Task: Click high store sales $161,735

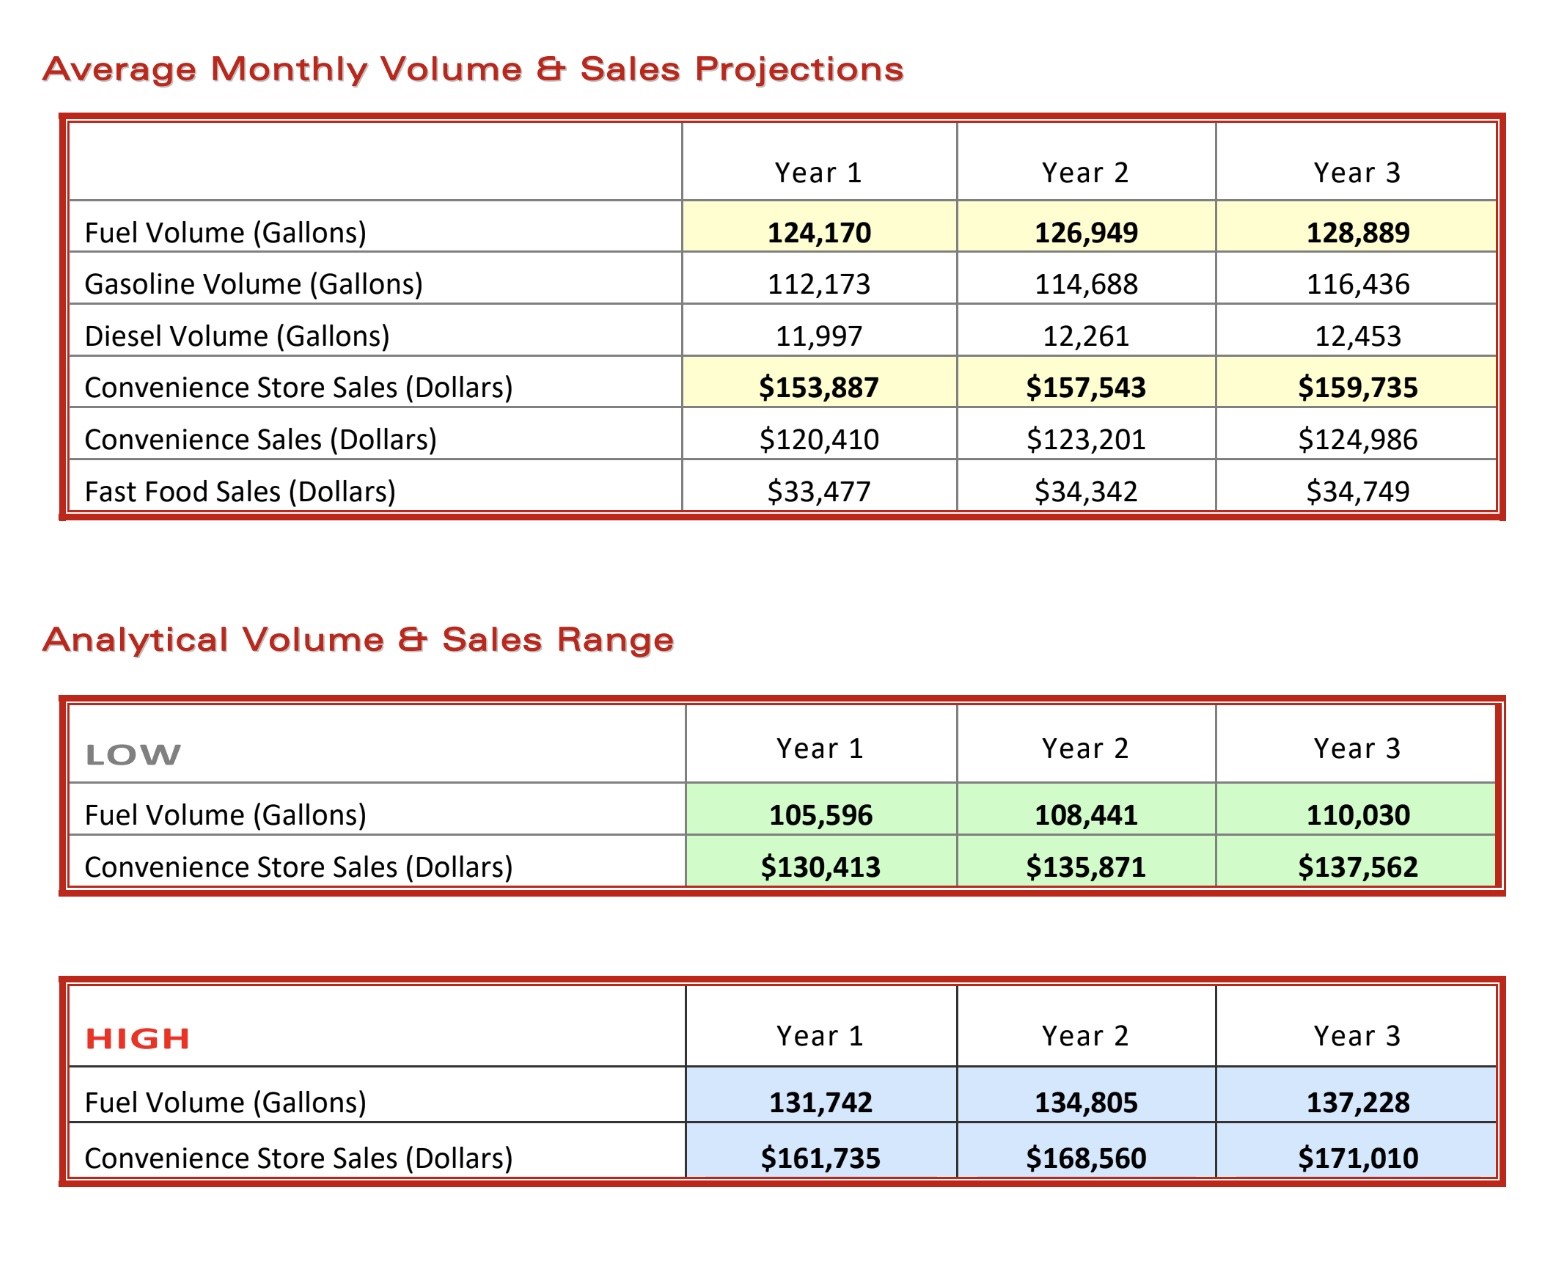Action: click(x=821, y=1159)
